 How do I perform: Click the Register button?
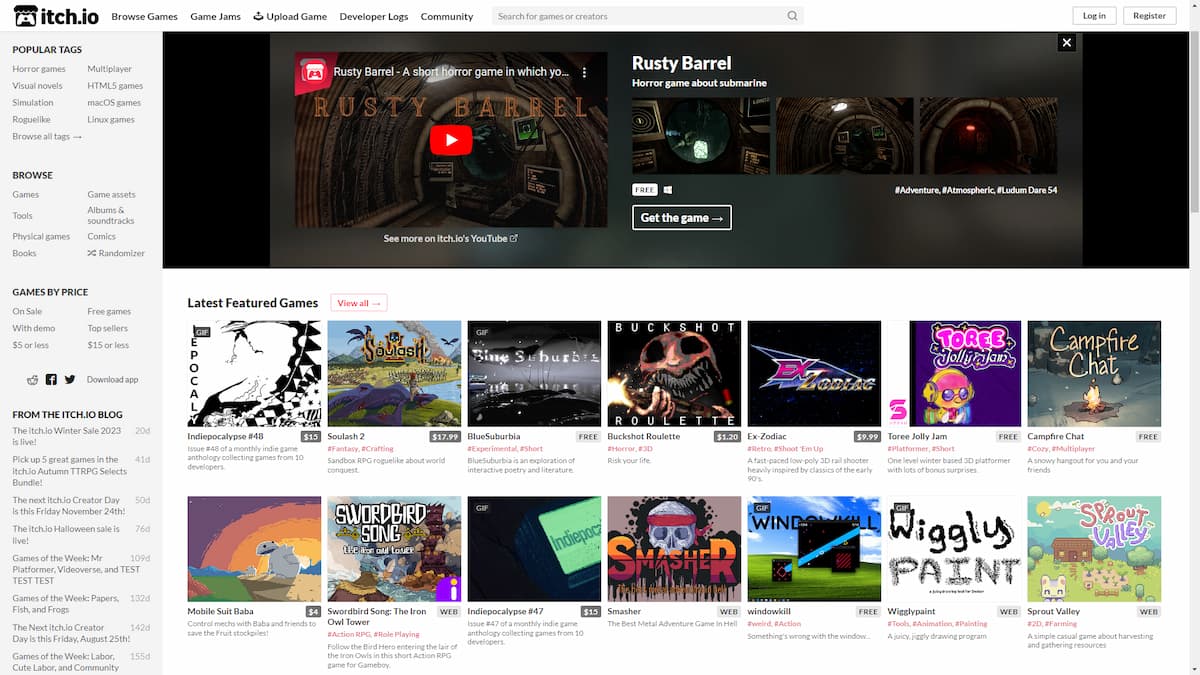tap(1149, 16)
